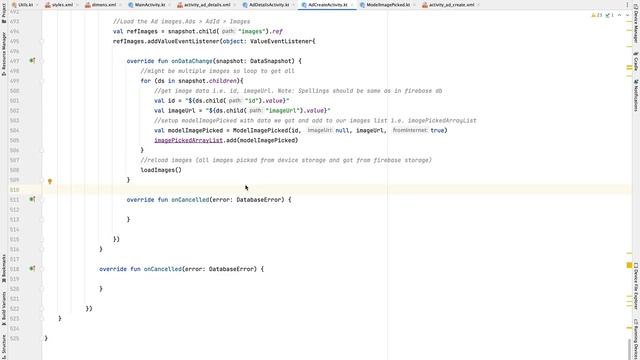This screenshot has width=640, height=360.
Task: Click the refImages variable declaration
Action: [142, 31]
